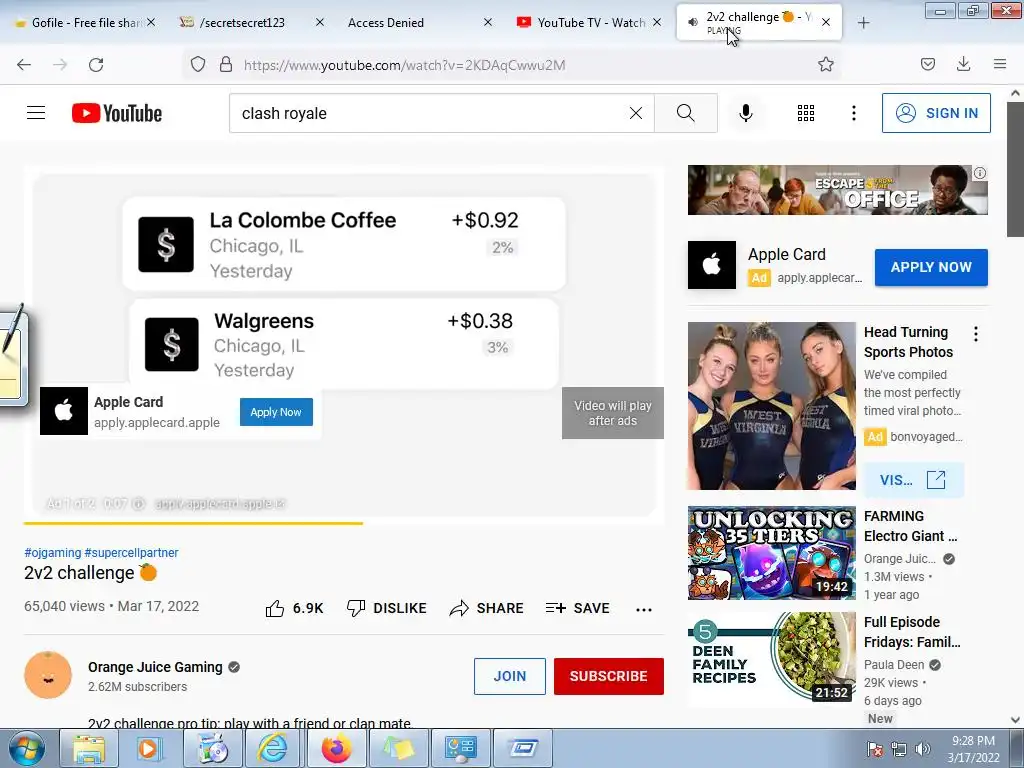Close the 2v2 challenge tab

click(826, 23)
